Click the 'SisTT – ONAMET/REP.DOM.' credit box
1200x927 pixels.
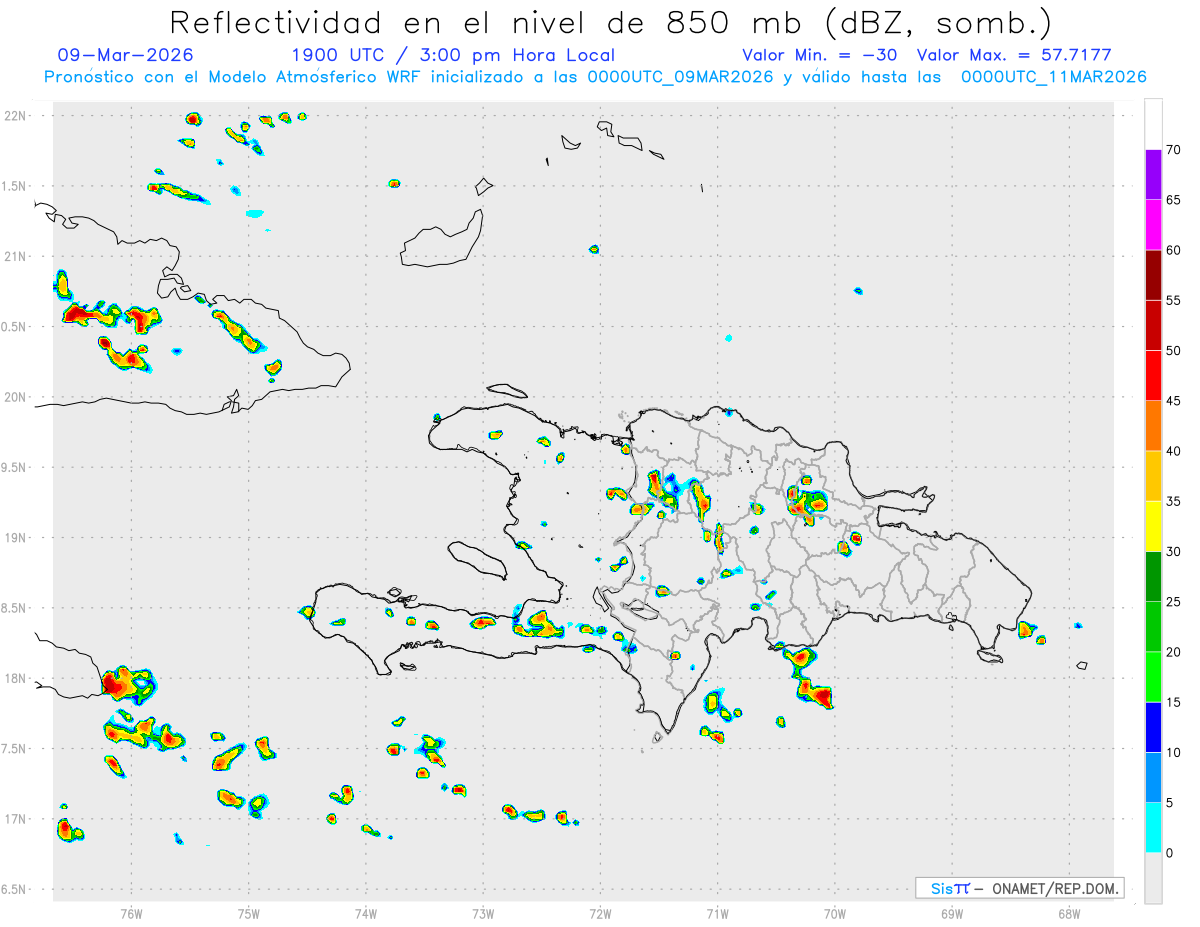(x=1019, y=888)
